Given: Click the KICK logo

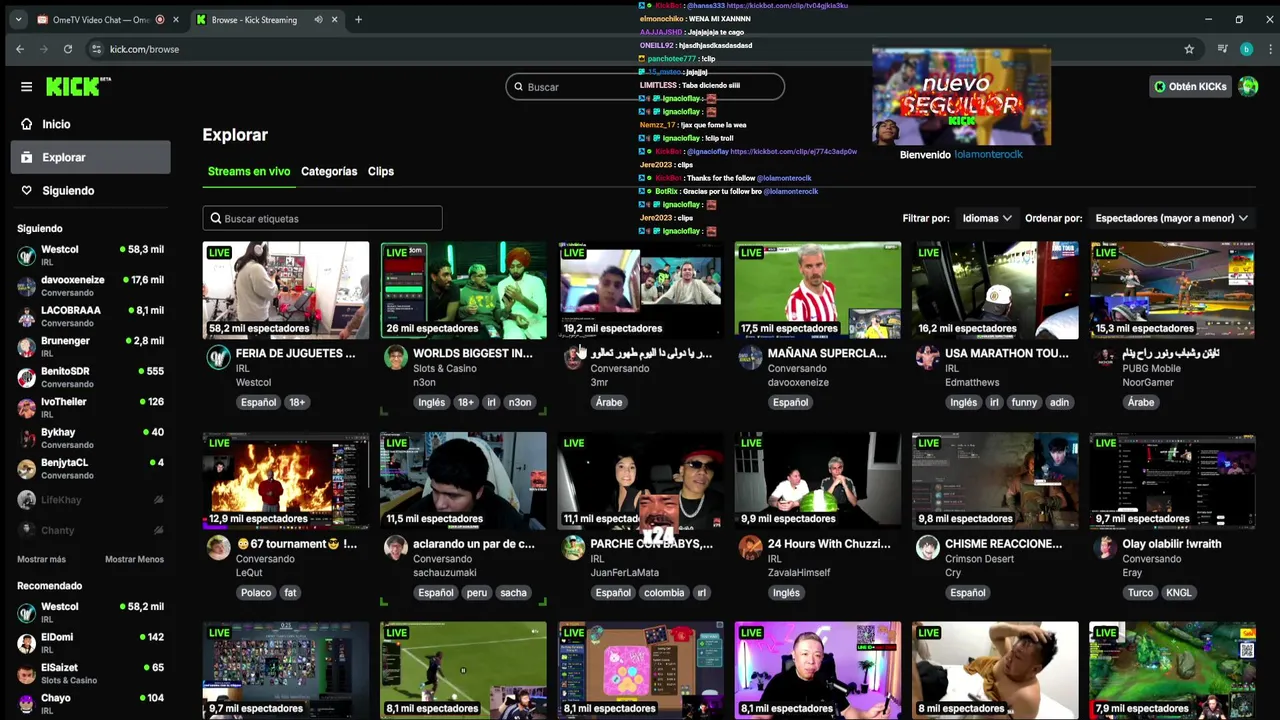Looking at the screenshot, I should click(78, 87).
